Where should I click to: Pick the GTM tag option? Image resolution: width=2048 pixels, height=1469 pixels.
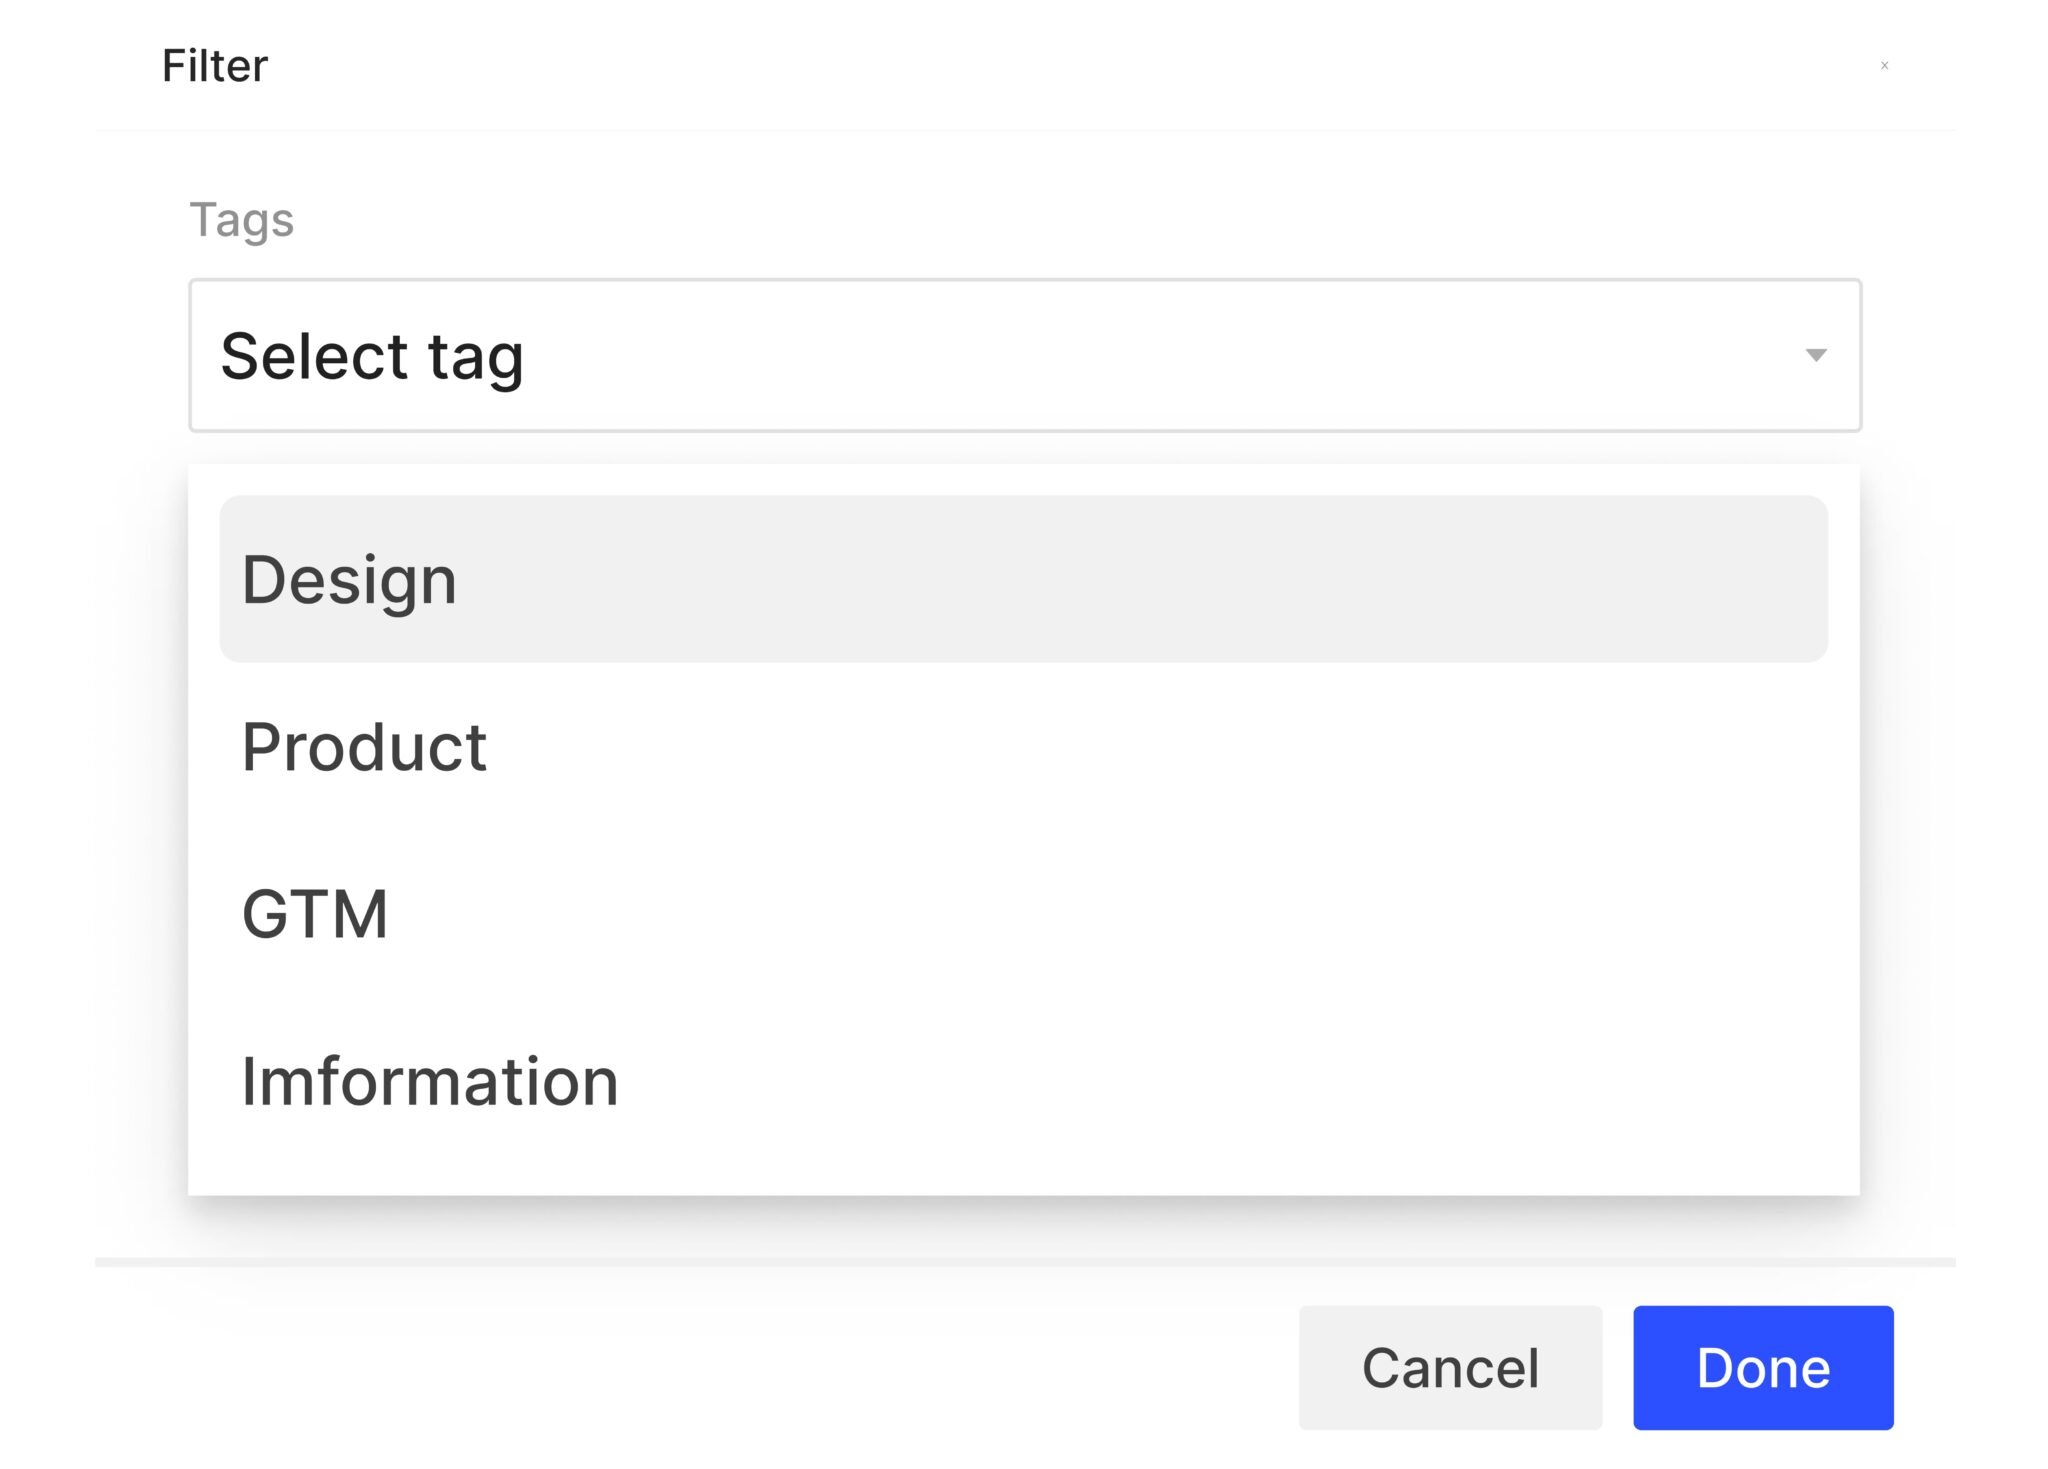(1024, 913)
